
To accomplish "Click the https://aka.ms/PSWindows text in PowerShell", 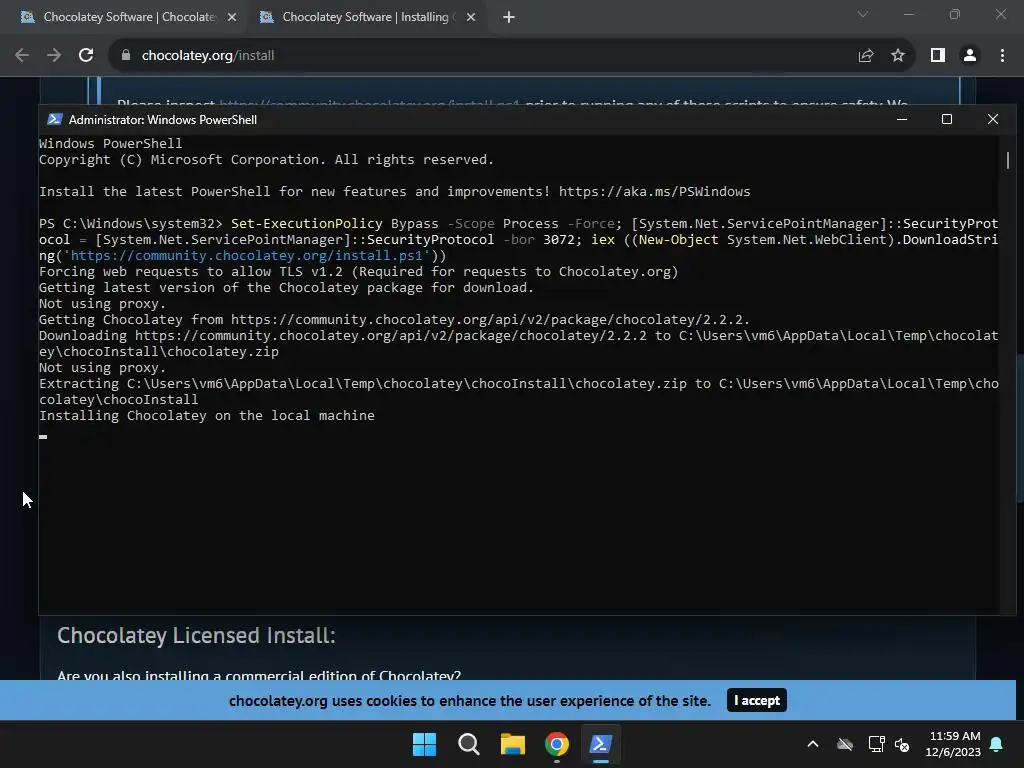I will [654, 191].
